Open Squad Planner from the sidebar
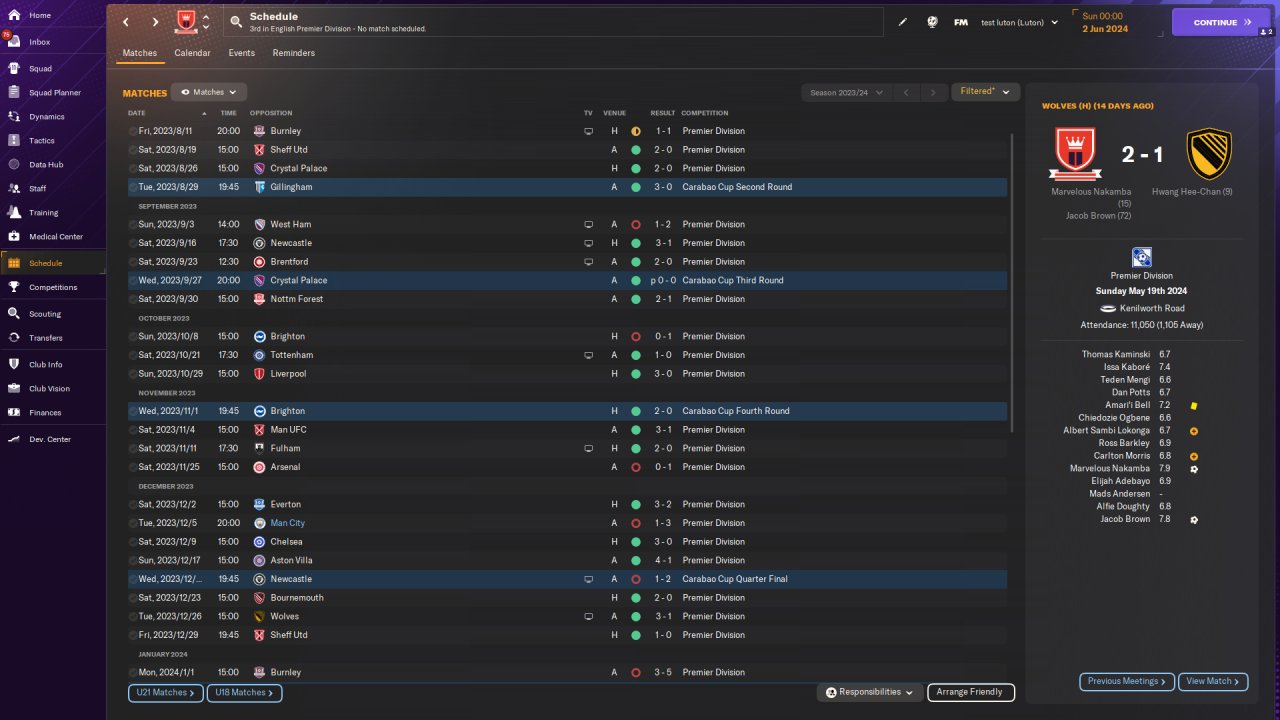The width and height of the screenshot is (1280, 720). point(54,93)
